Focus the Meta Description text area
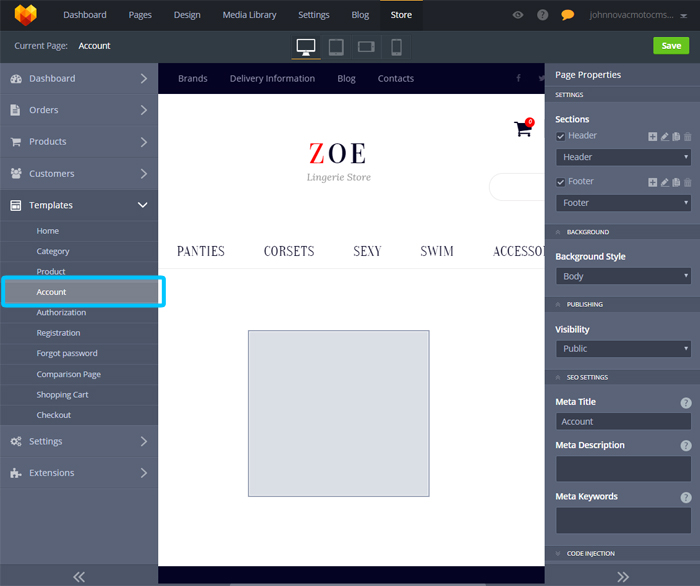 click(623, 469)
